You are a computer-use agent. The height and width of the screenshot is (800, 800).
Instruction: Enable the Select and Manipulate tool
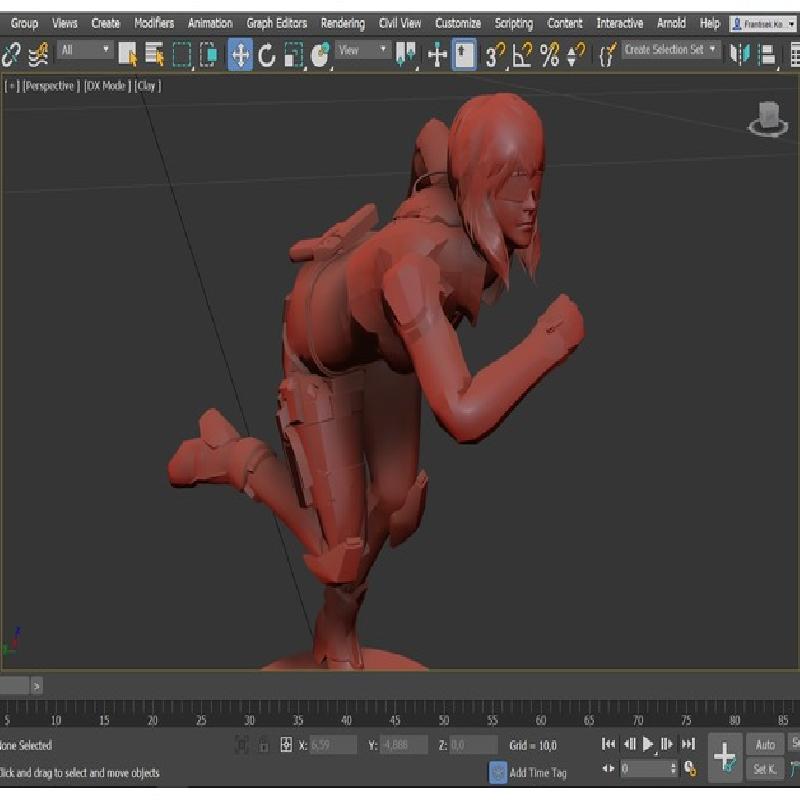pos(437,55)
